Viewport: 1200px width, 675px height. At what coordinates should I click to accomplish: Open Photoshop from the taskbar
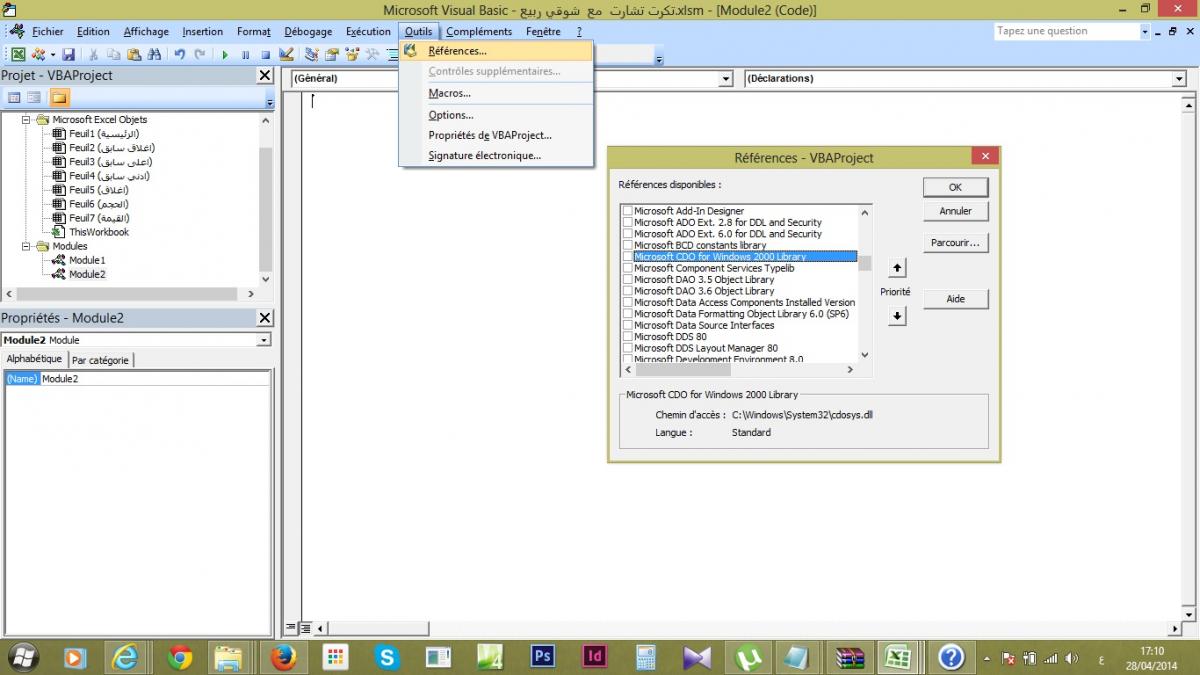543,656
